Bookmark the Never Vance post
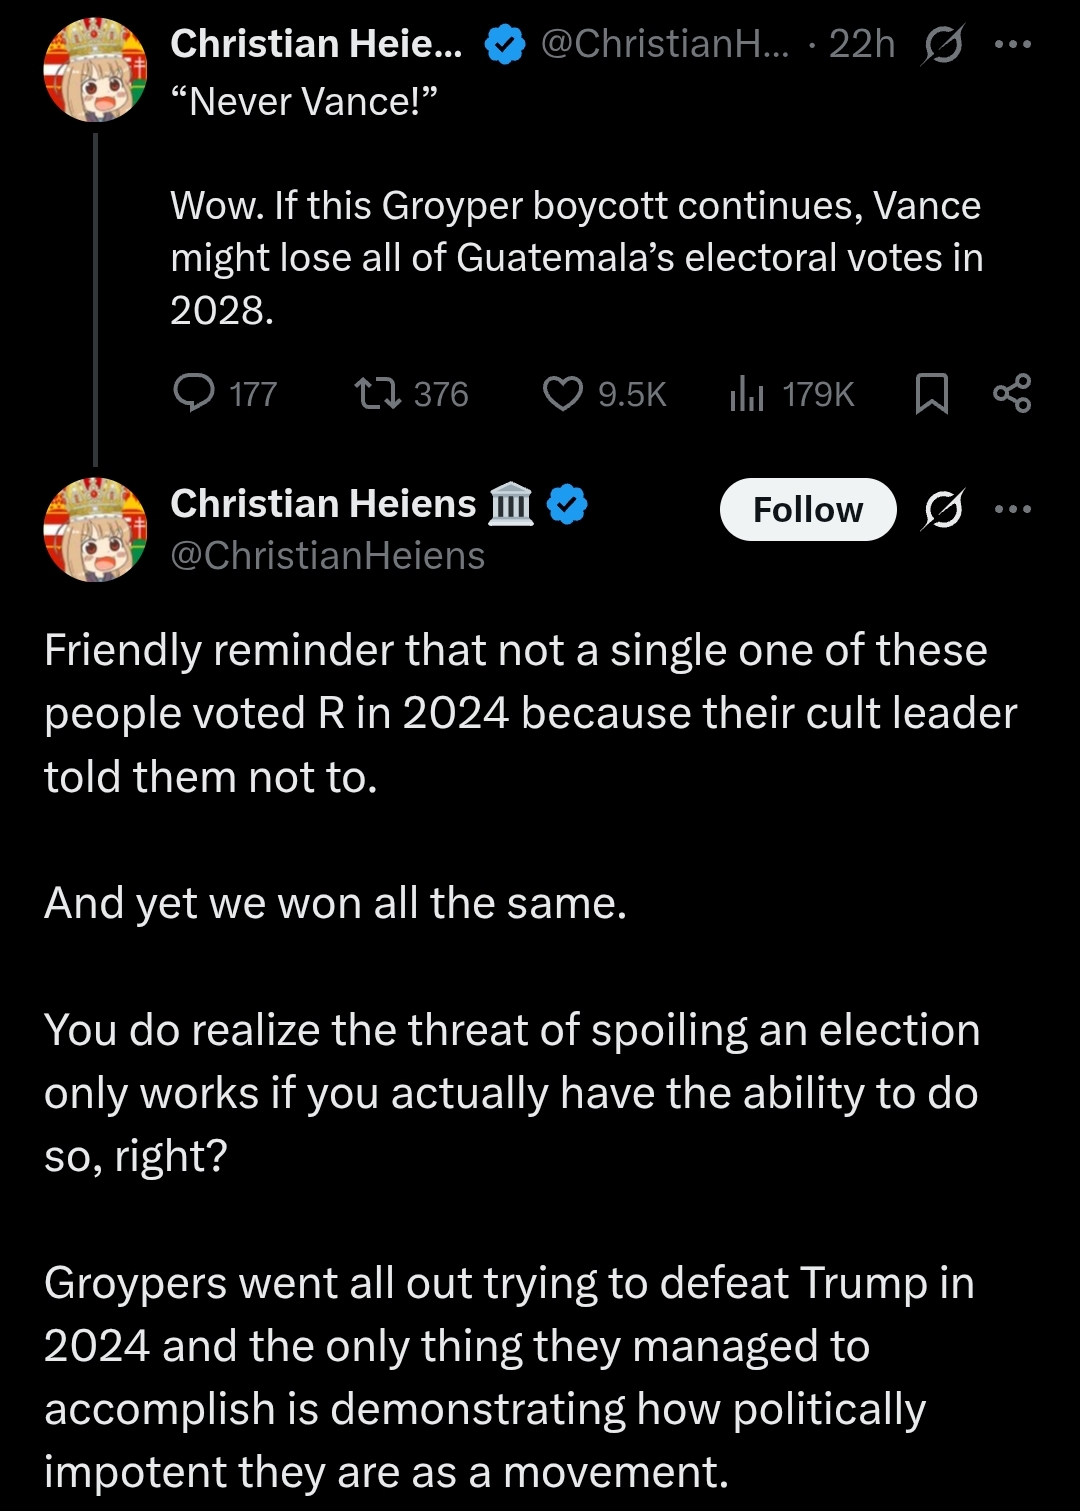The height and width of the screenshot is (1511, 1080). (932, 393)
